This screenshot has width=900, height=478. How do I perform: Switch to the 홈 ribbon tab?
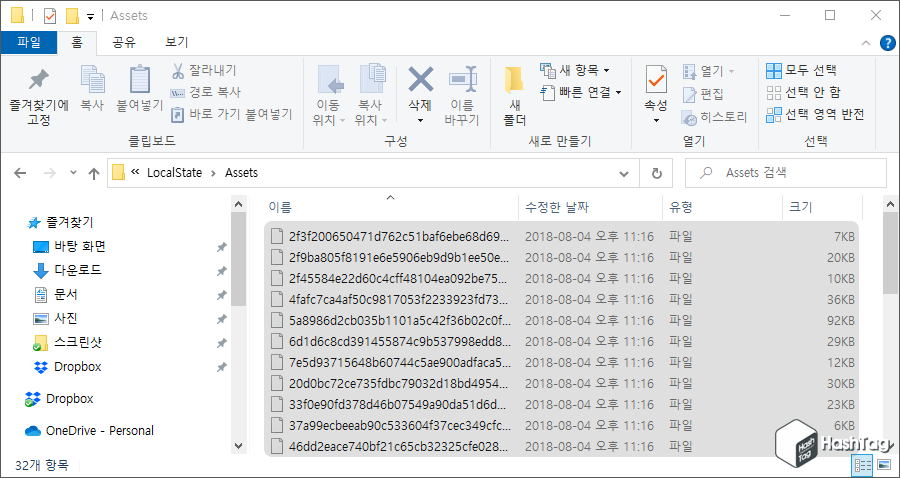click(77, 42)
